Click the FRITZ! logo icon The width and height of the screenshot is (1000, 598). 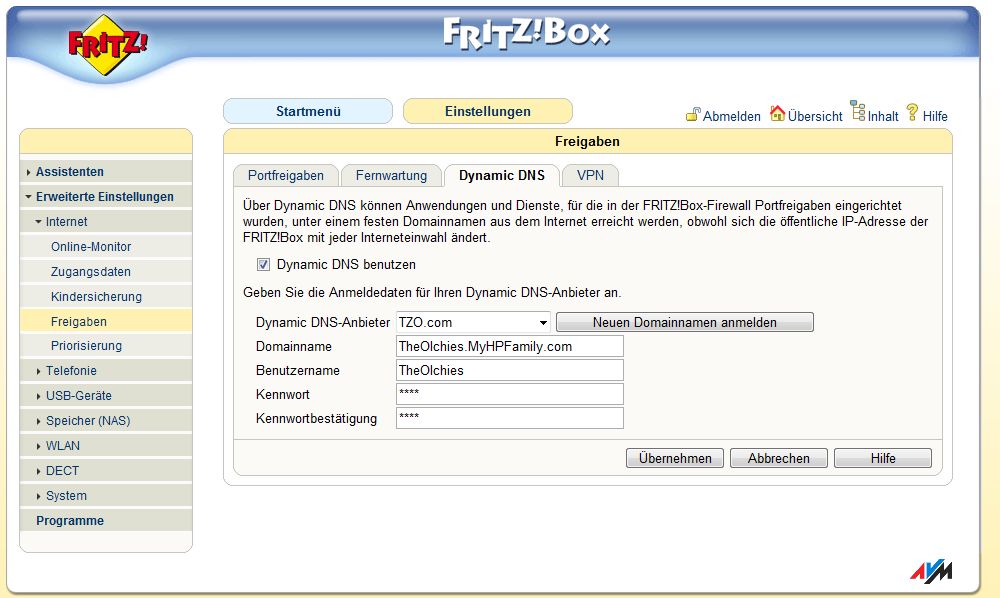(107, 45)
